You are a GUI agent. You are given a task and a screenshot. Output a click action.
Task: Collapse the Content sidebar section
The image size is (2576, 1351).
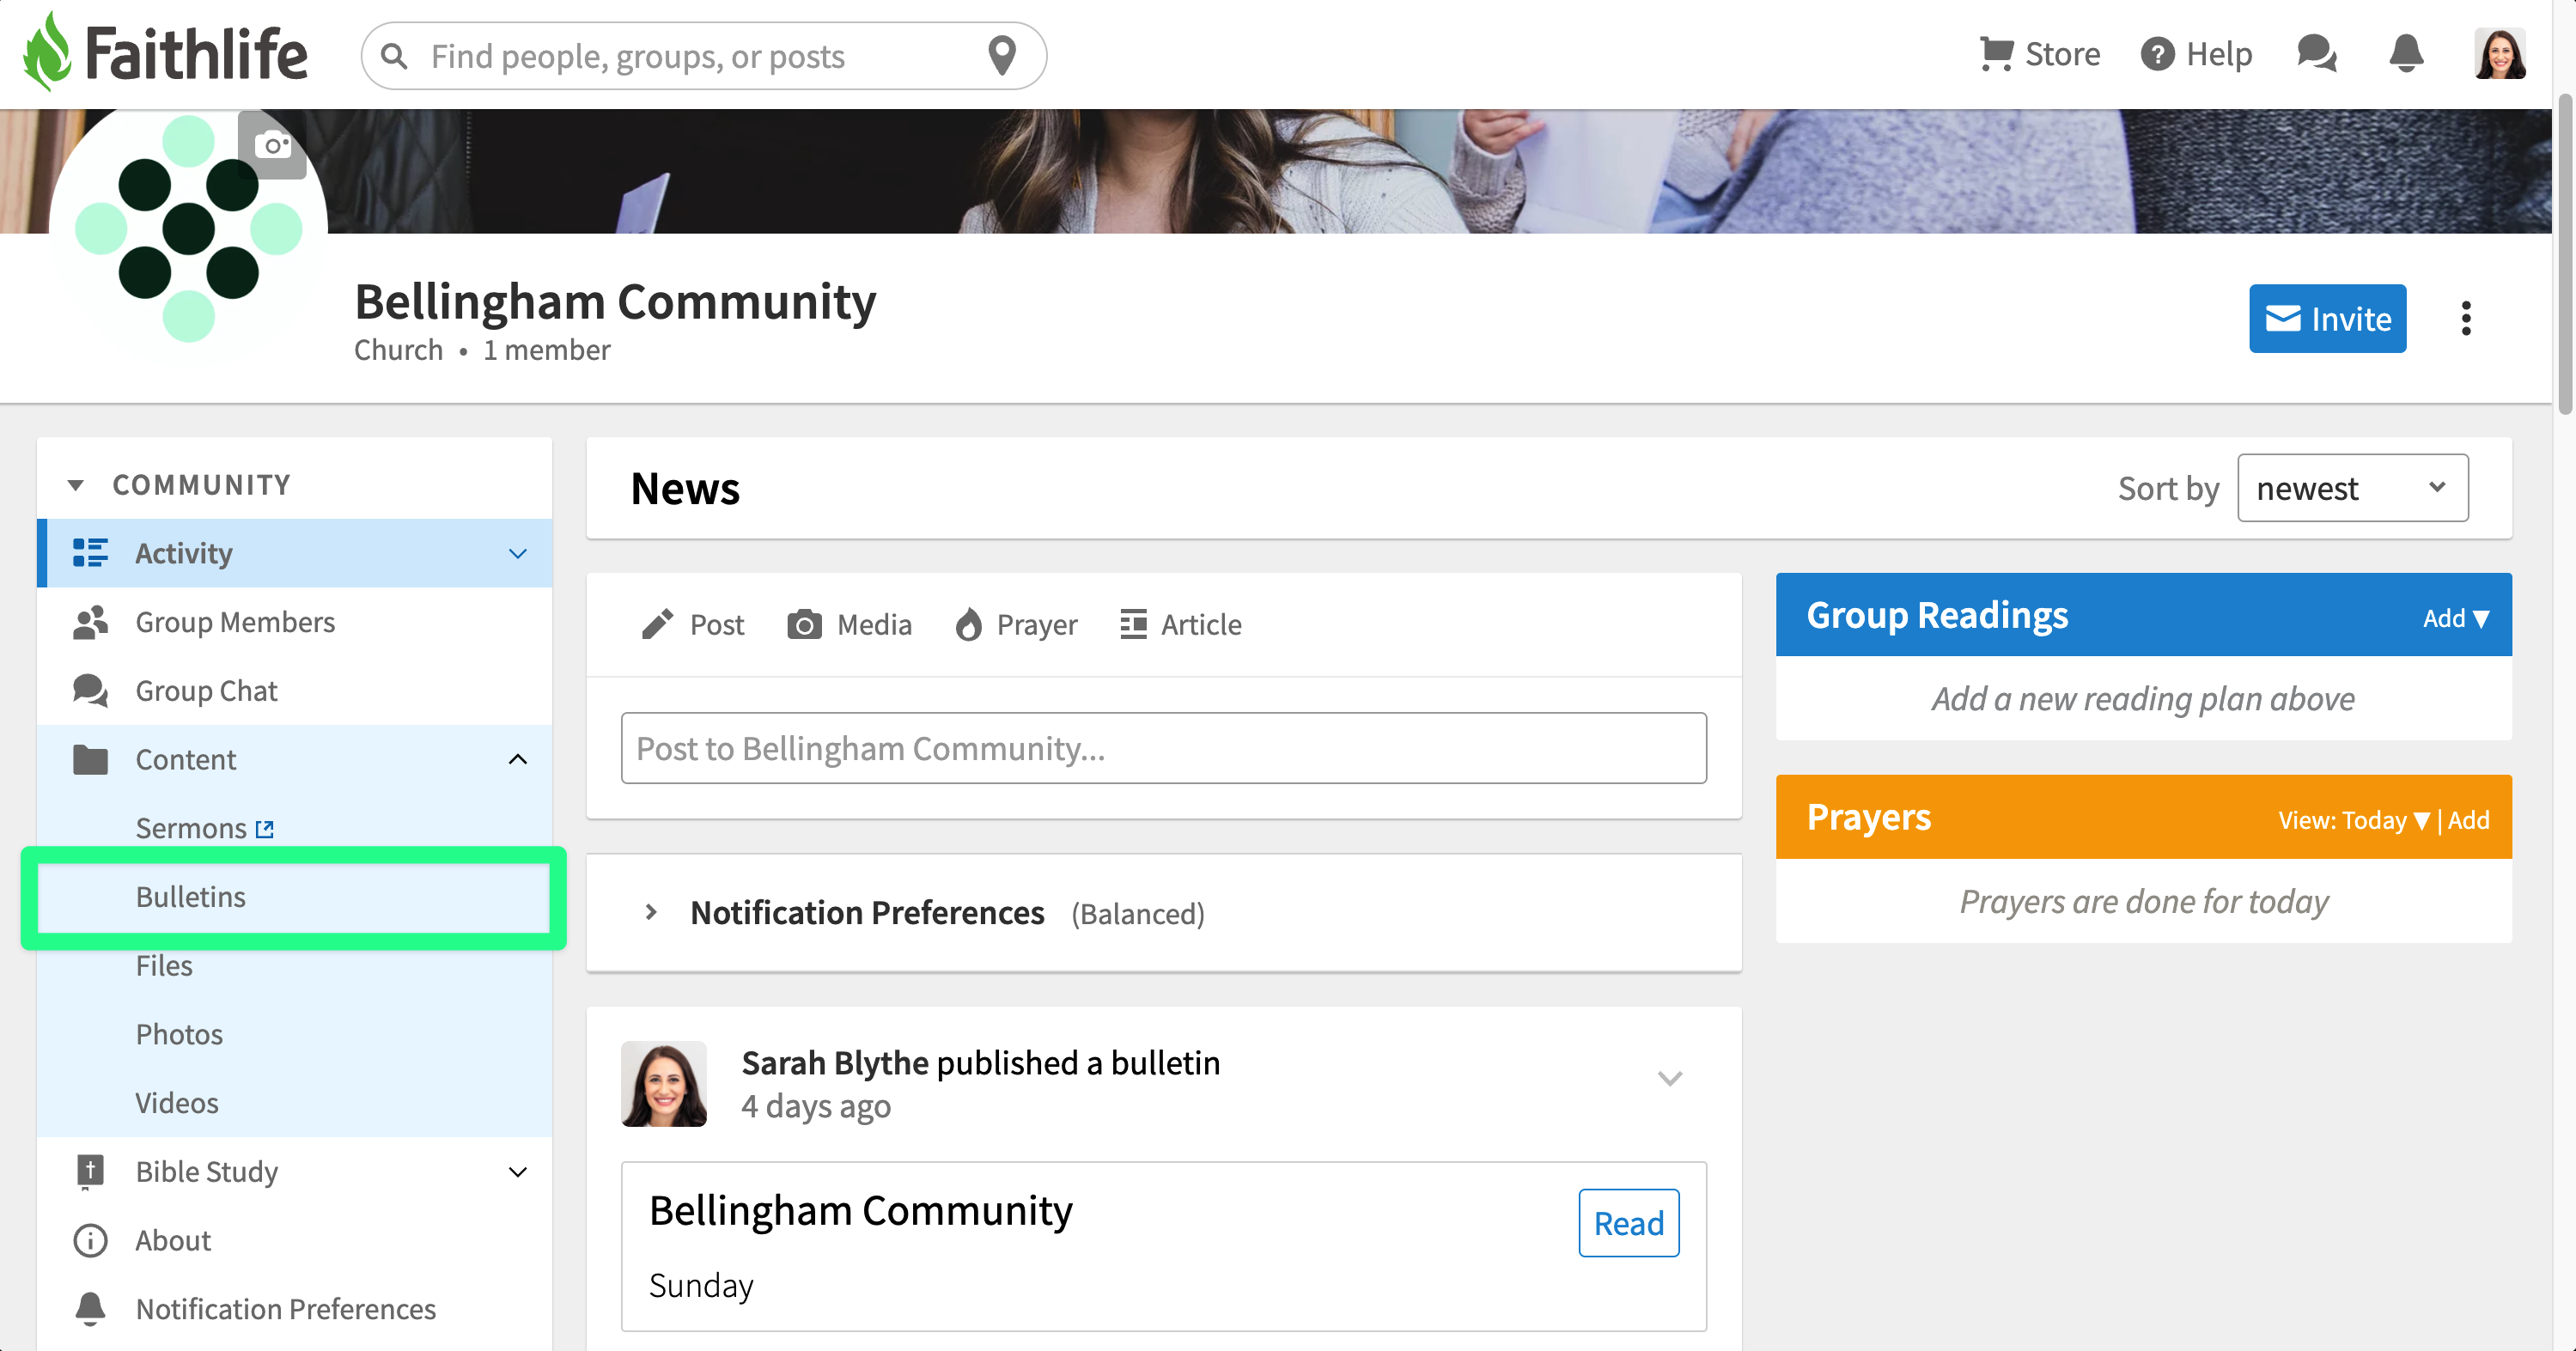518,760
